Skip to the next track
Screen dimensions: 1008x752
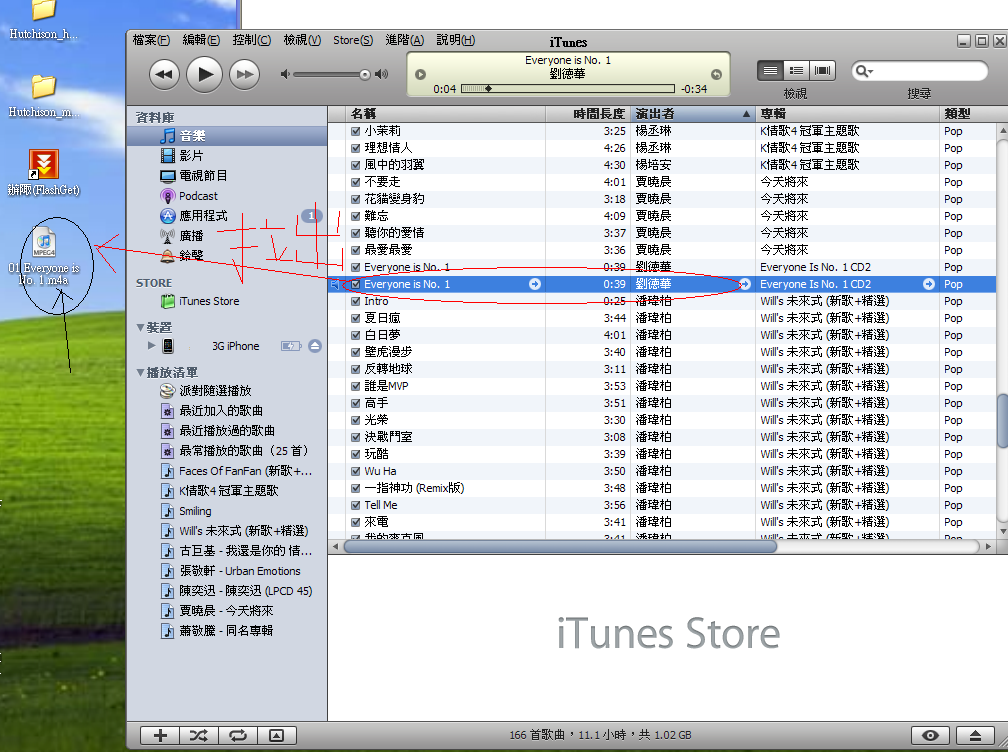tap(244, 74)
